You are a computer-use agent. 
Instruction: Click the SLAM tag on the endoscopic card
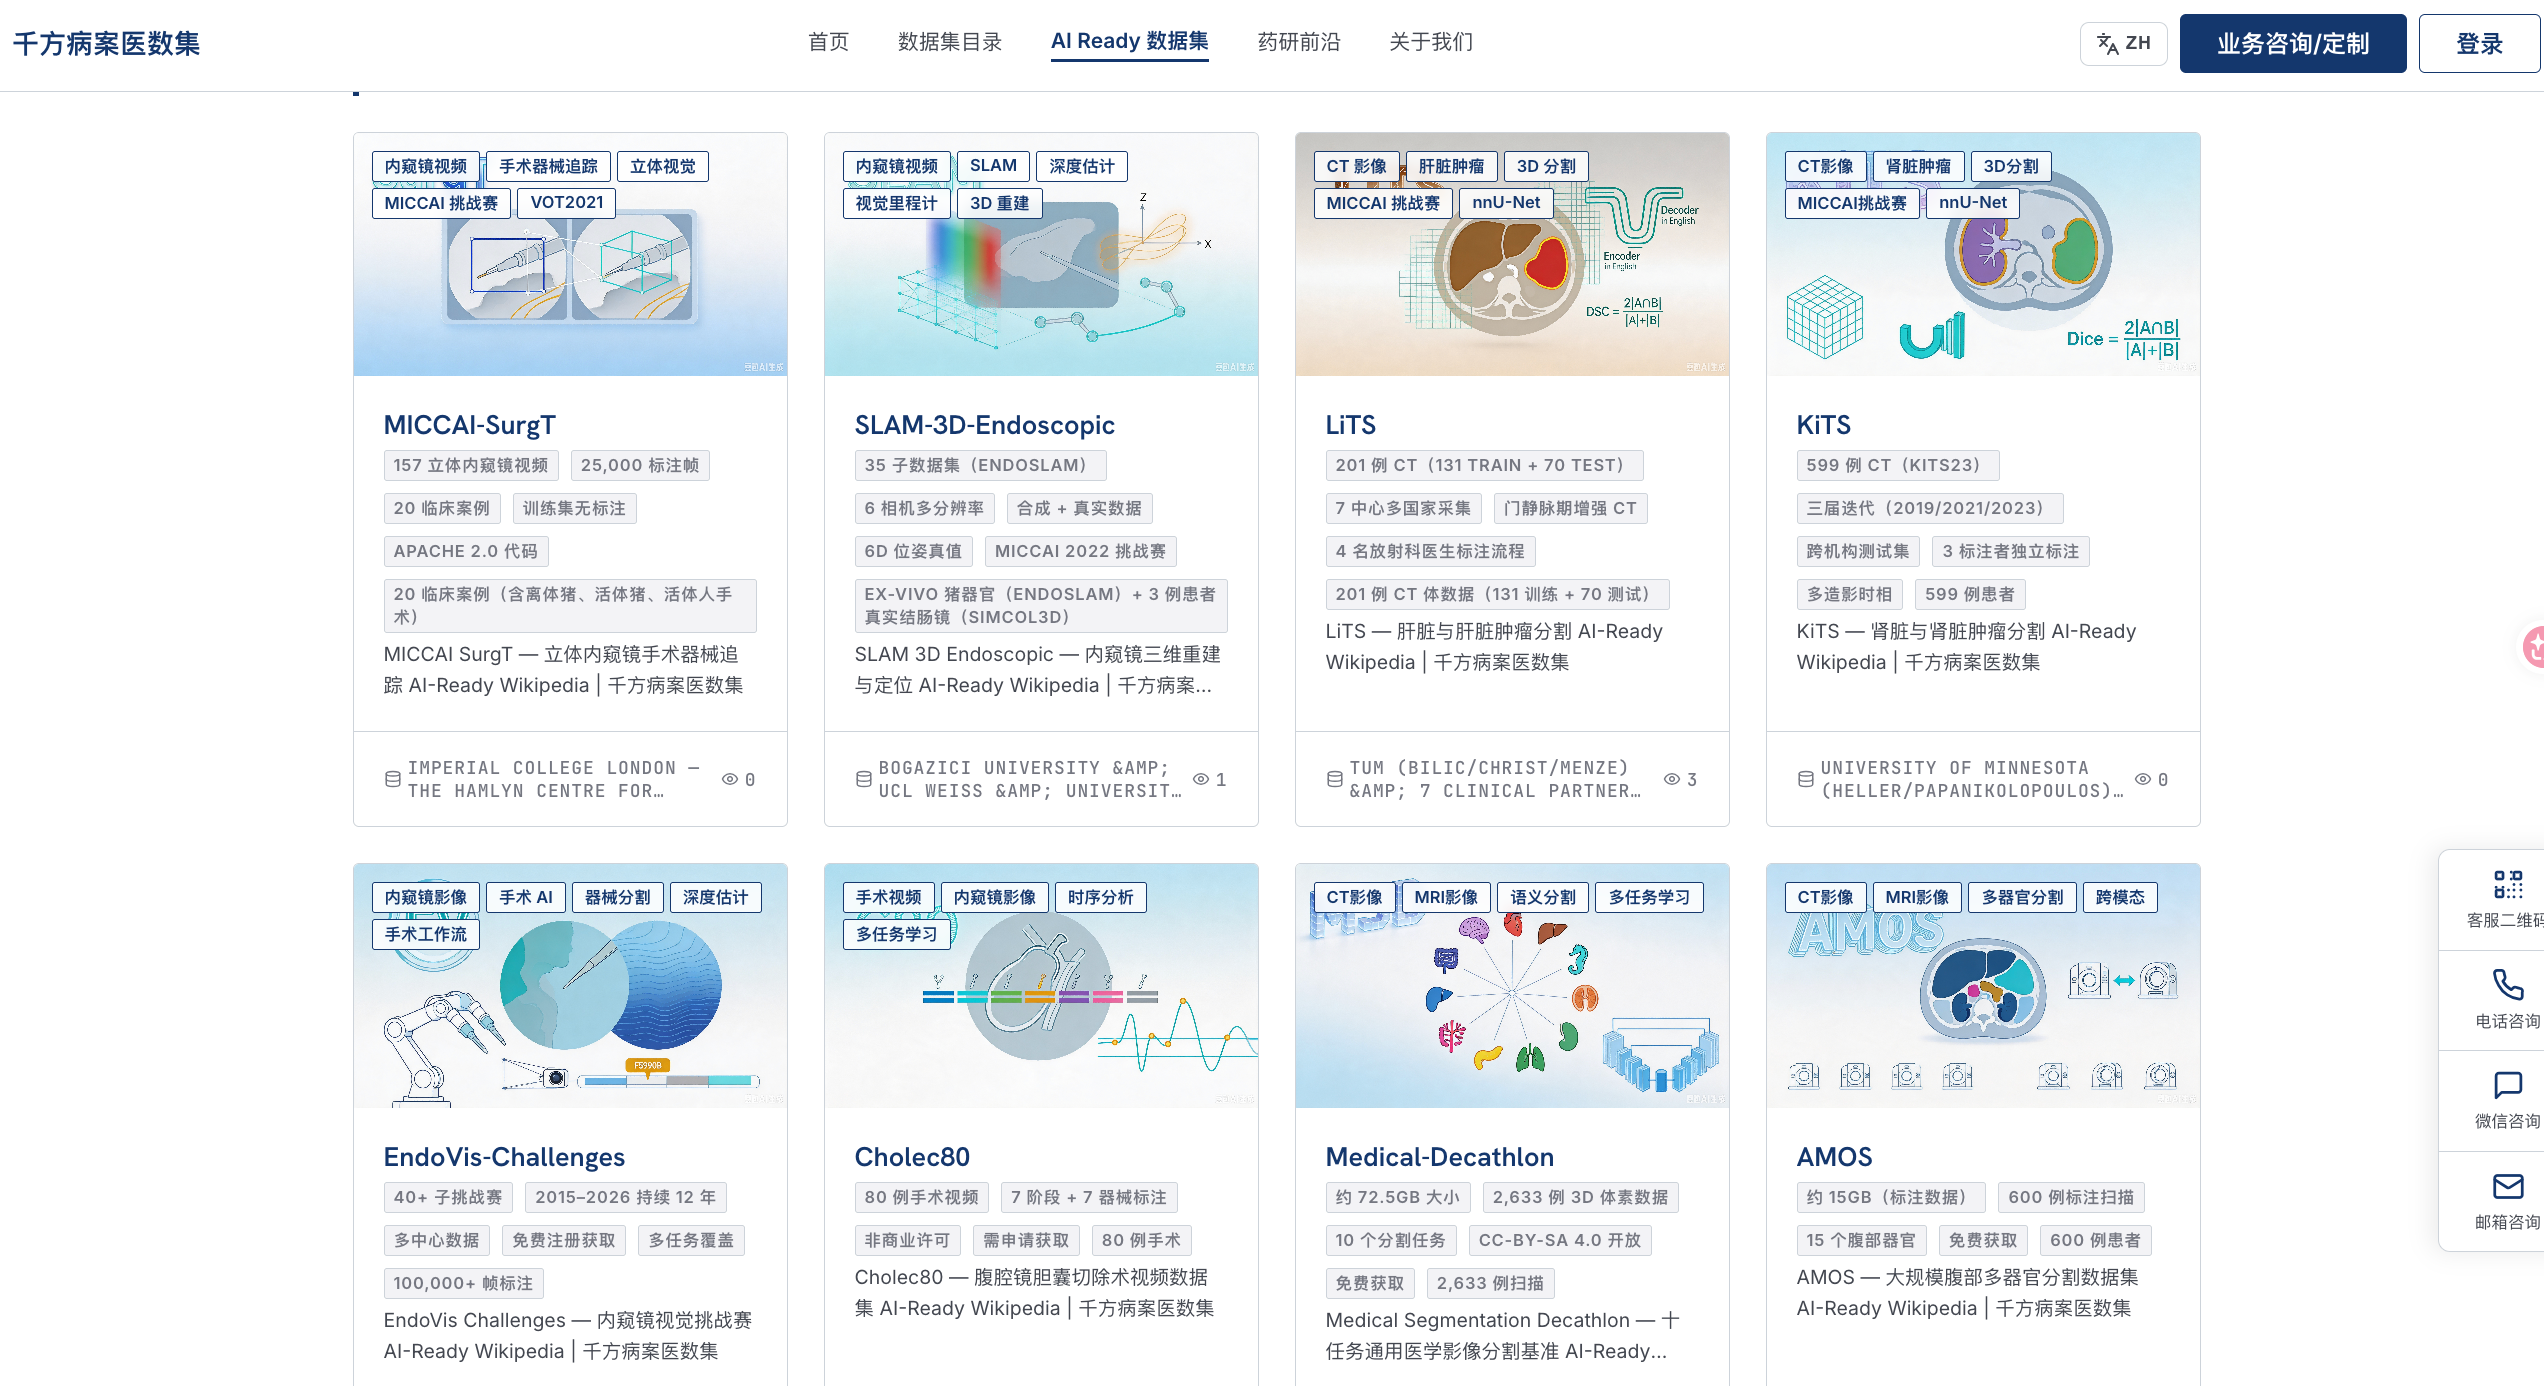(993, 166)
